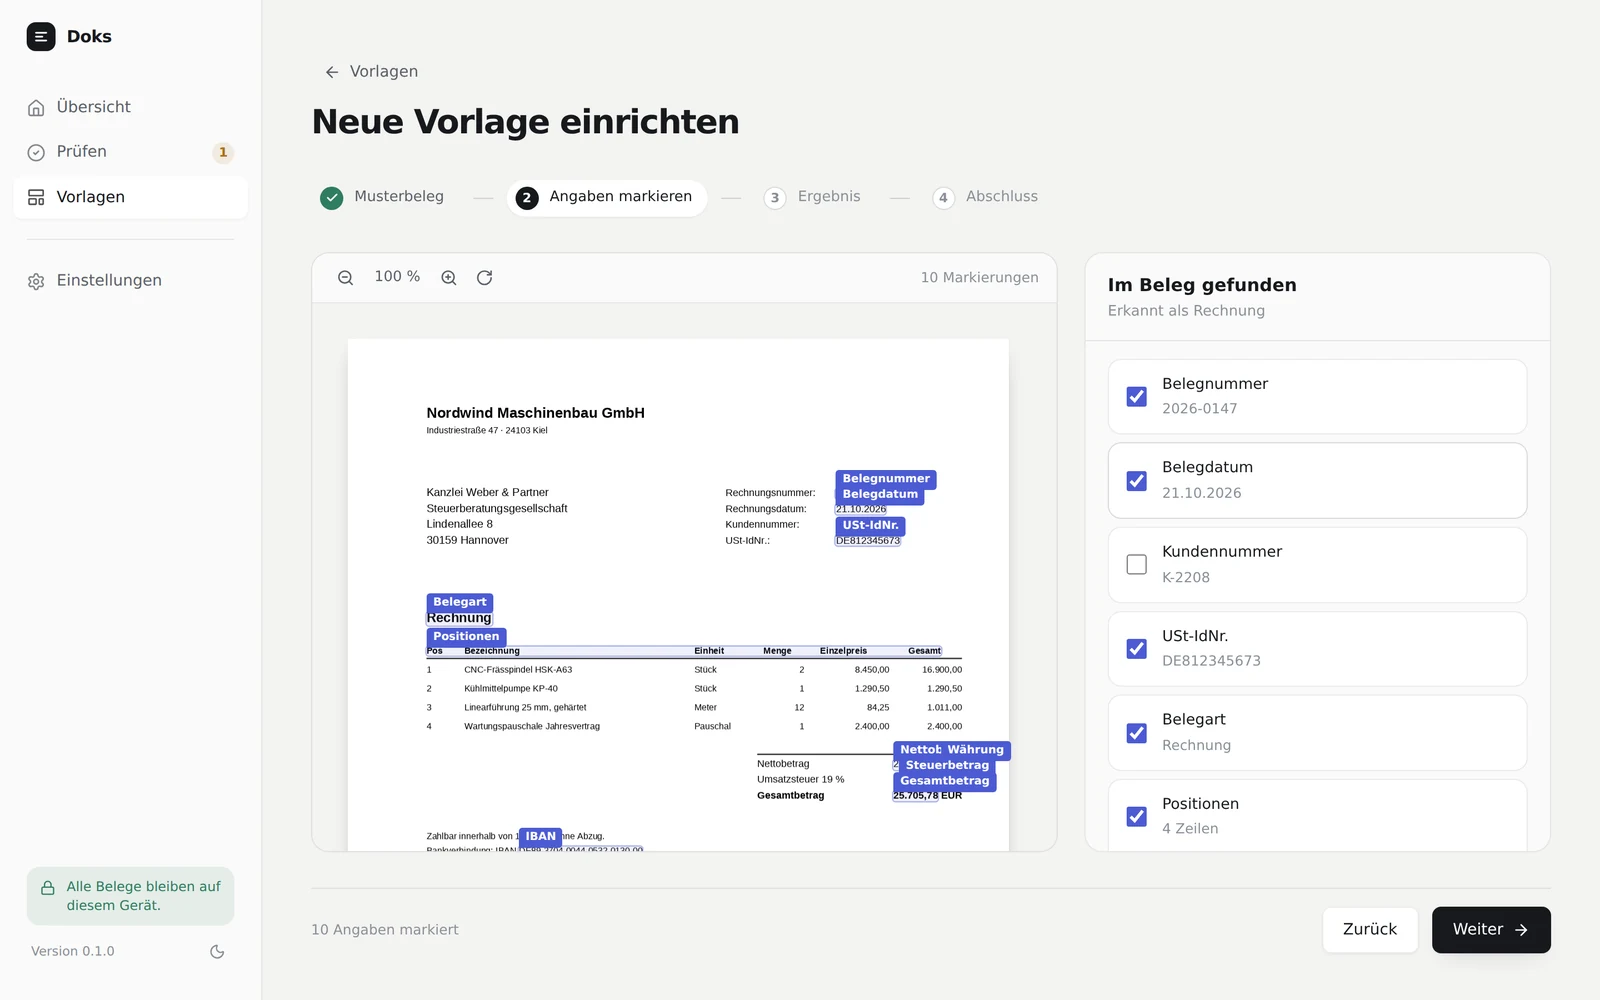Click the 10 Angaben markiert status text

tap(385, 930)
